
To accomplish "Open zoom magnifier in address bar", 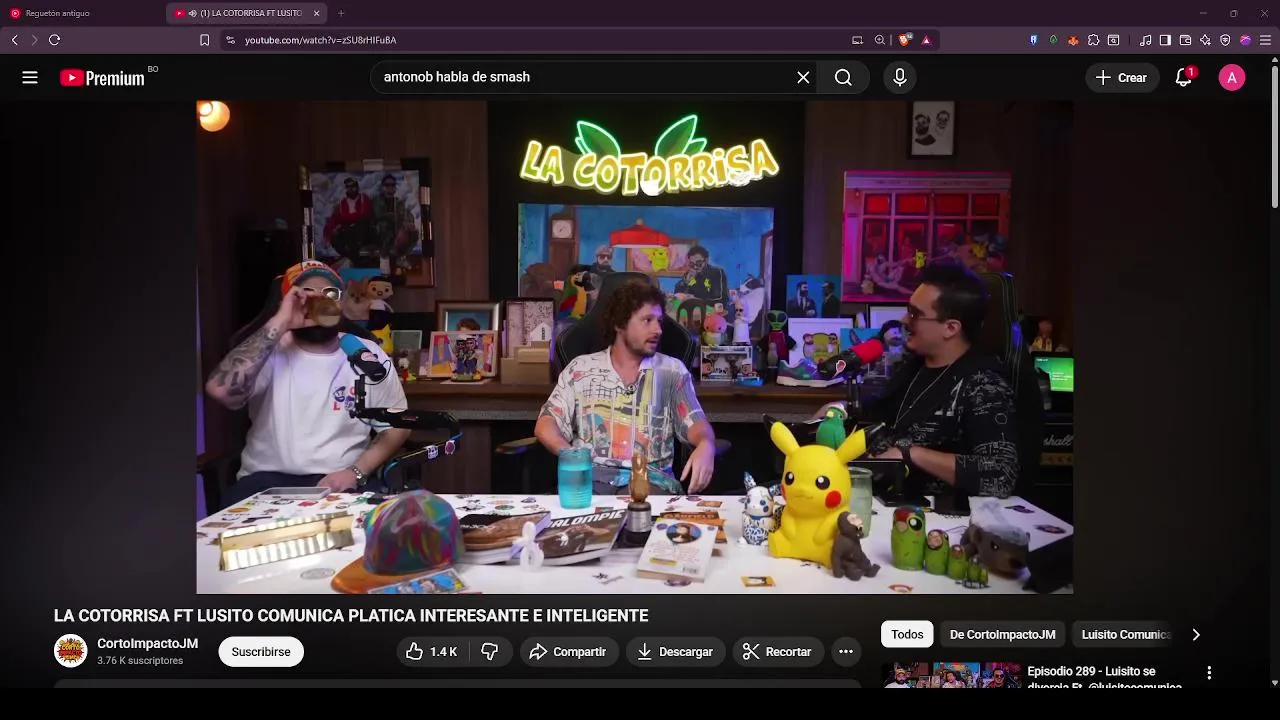I will tap(880, 40).
